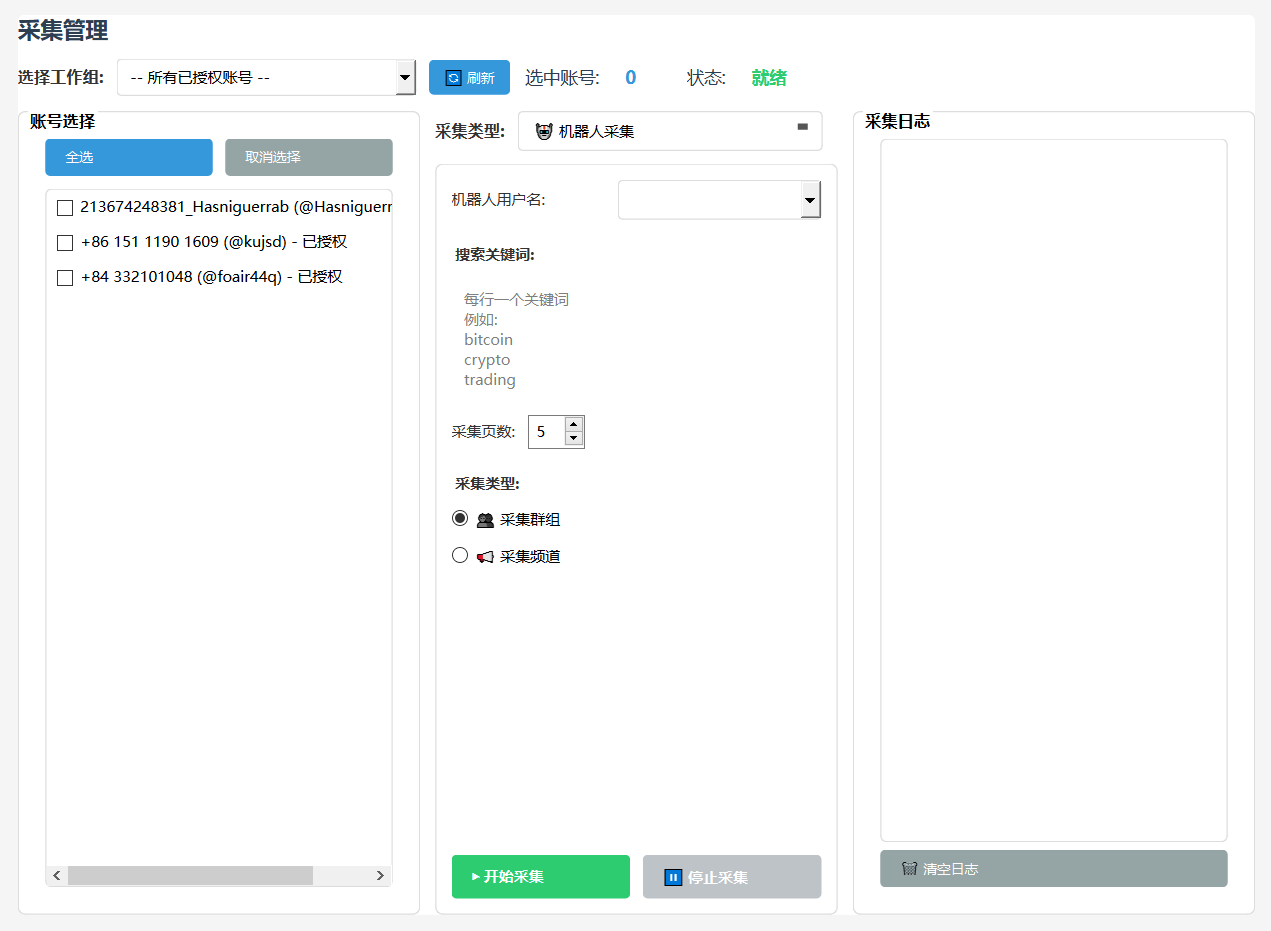The height and width of the screenshot is (931, 1271).
Task: Click the account list horizontal scrollbar thumb
Action: tap(190, 876)
